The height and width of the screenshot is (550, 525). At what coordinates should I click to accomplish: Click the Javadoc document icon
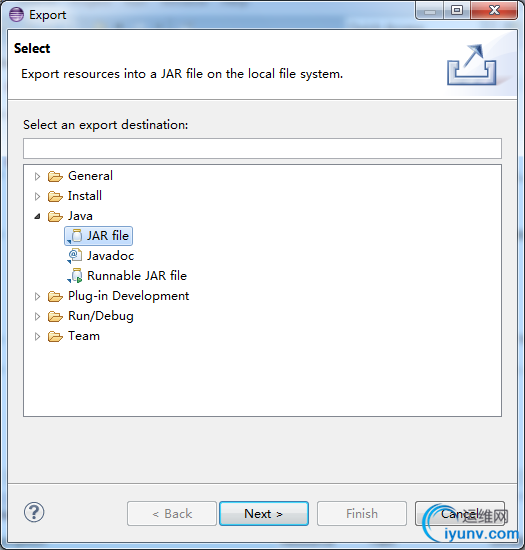coord(75,256)
